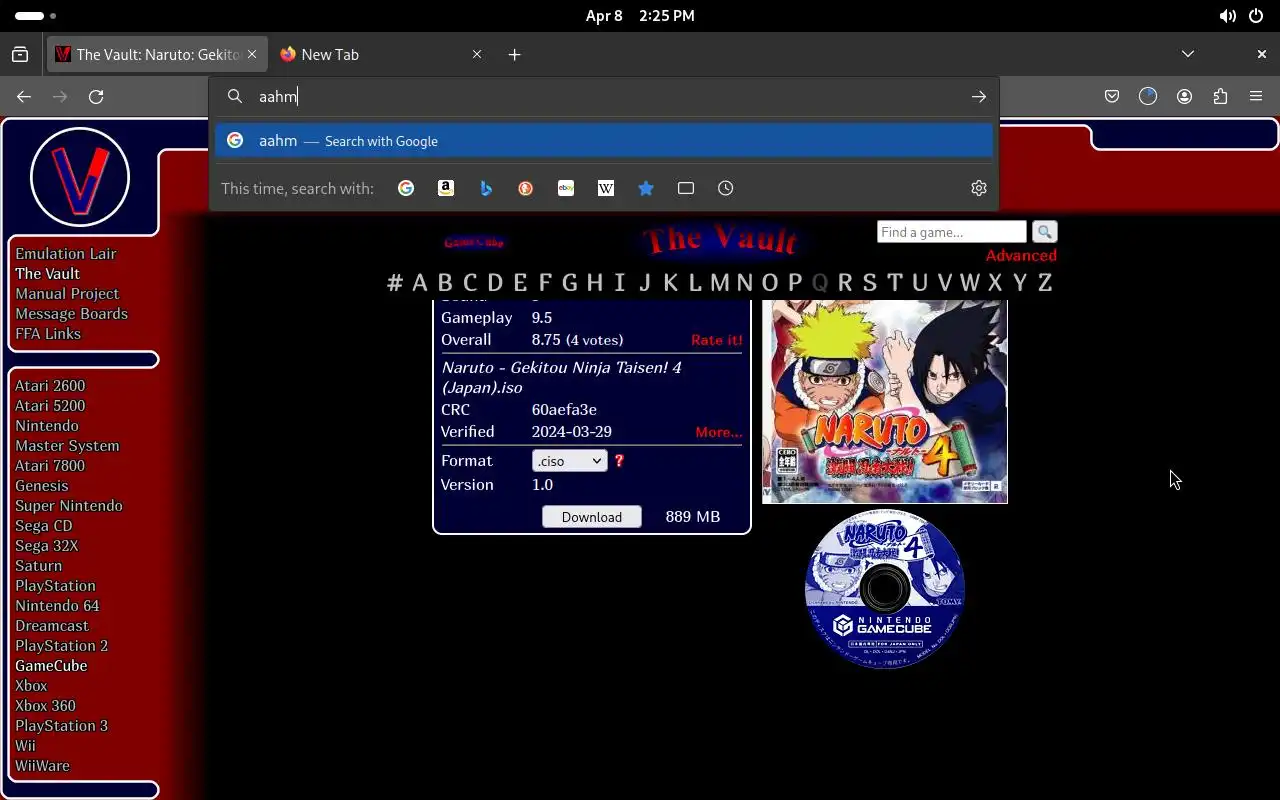This screenshot has height=800, width=1280.
Task: Click GameCube logo in page header
Action: [x=474, y=242]
